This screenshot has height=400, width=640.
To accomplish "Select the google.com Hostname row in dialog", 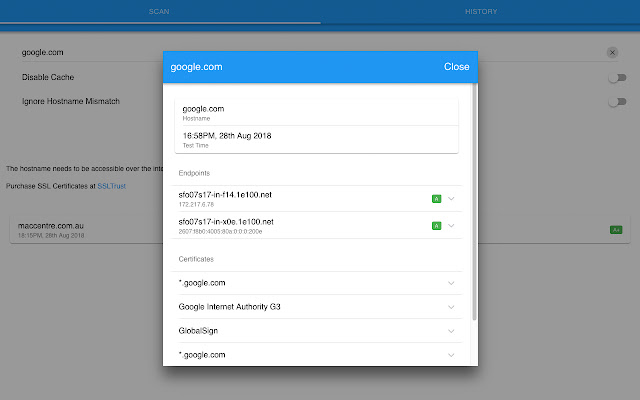I will click(x=316, y=112).
